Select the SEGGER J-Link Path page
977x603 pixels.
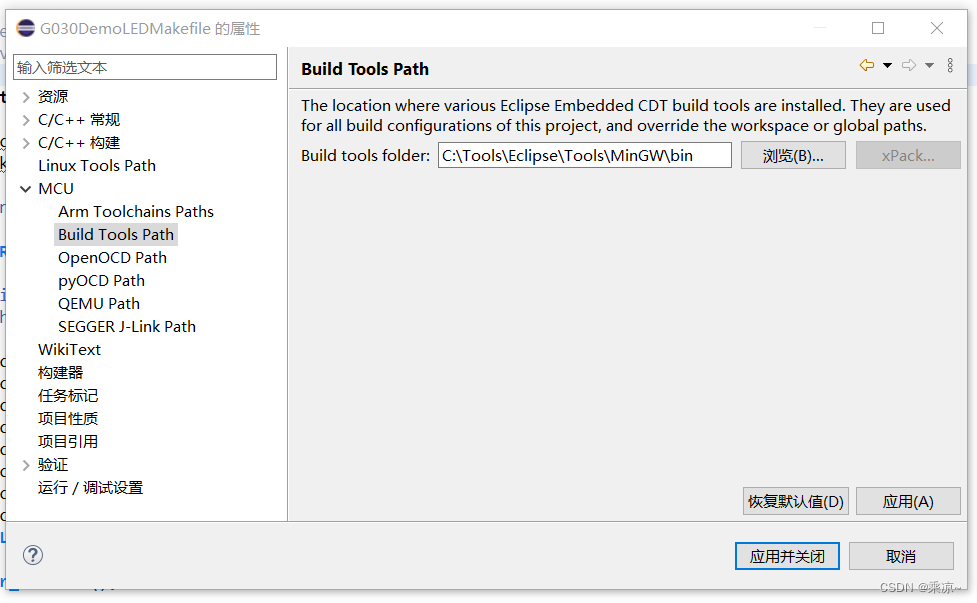click(125, 326)
